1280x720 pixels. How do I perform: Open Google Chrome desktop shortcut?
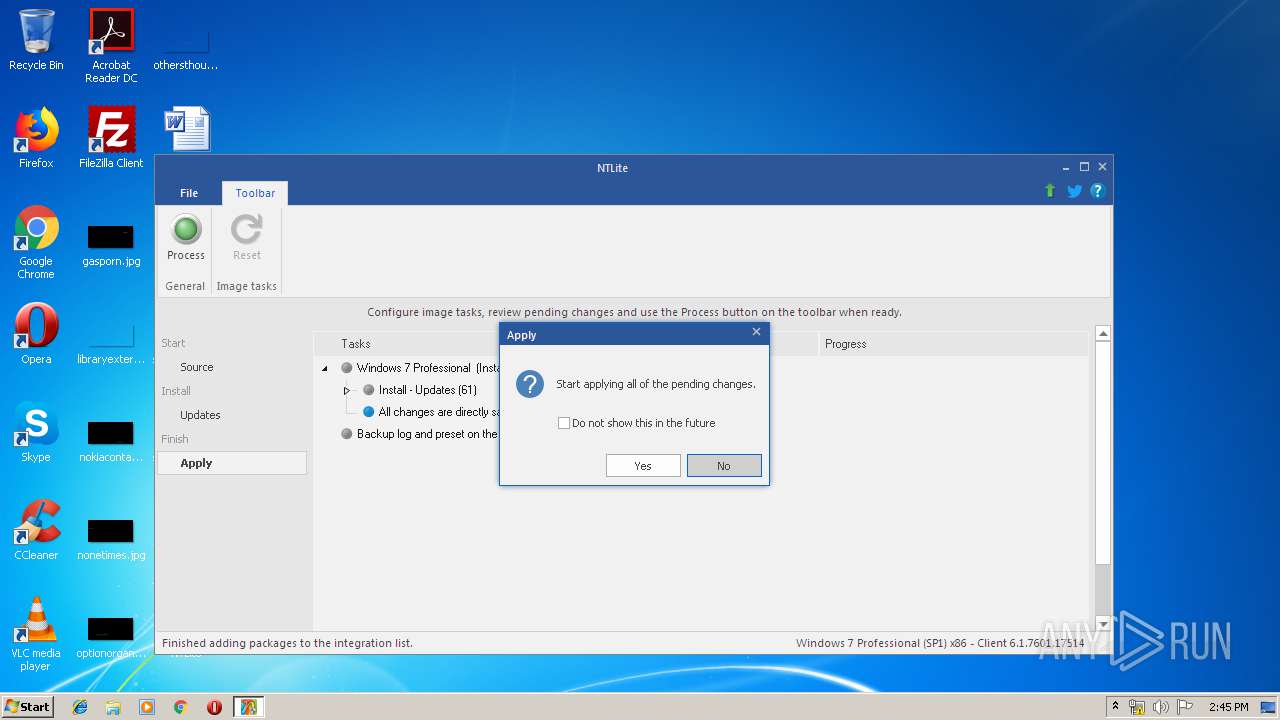tap(36, 242)
